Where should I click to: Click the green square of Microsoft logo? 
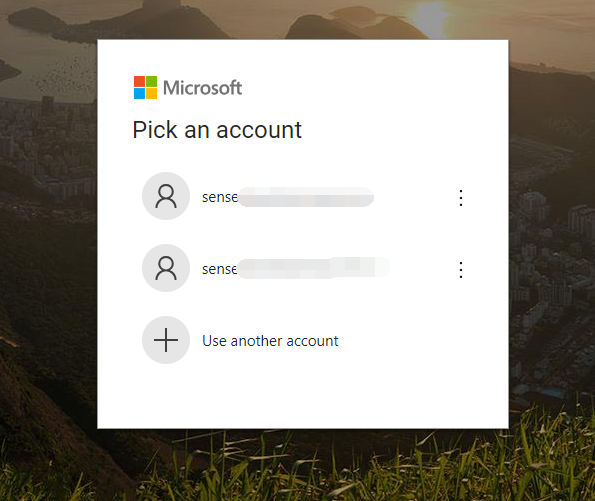[x=151, y=81]
